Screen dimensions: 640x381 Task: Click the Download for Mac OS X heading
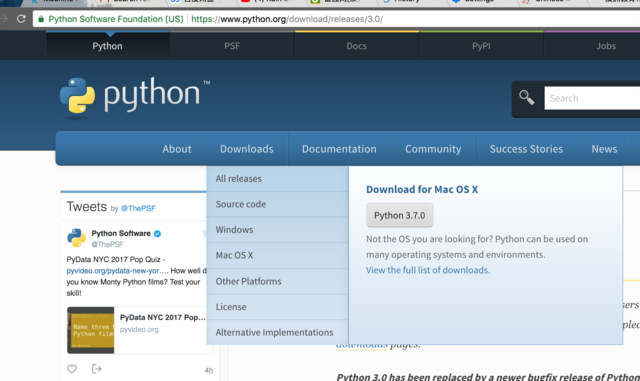pyautogui.click(x=422, y=189)
